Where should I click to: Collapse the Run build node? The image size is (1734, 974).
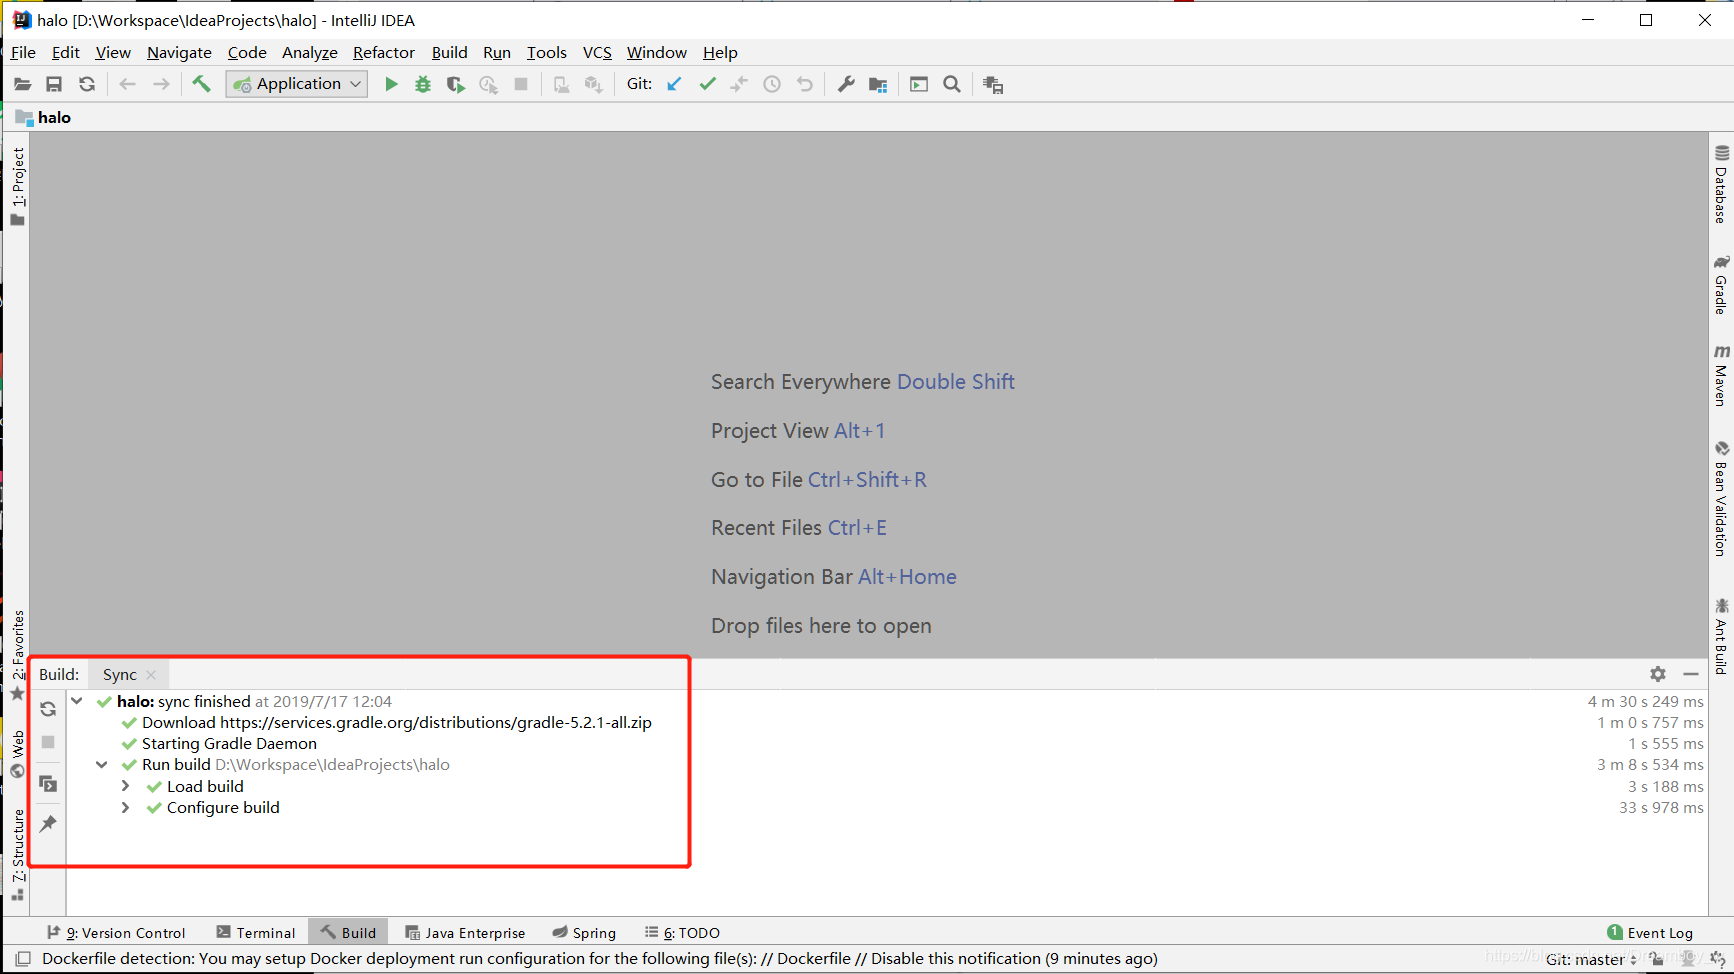(x=102, y=765)
